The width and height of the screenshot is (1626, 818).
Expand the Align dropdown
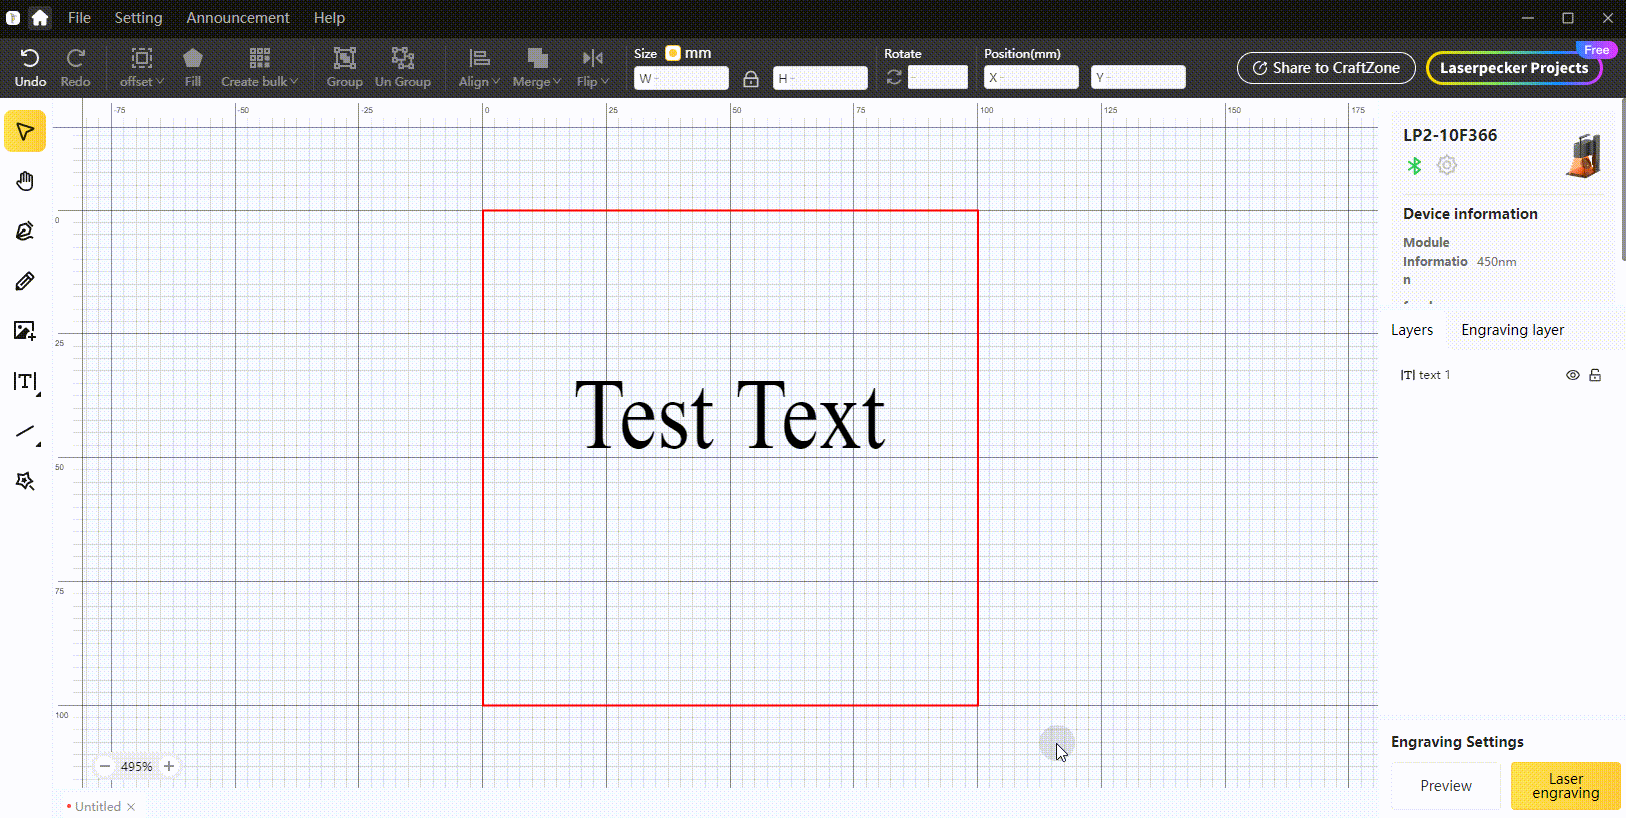click(x=479, y=67)
